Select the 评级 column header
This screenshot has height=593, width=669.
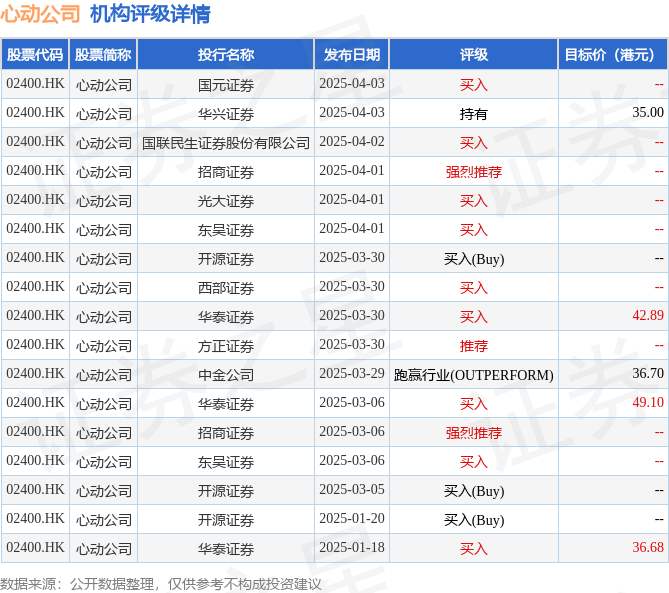[474, 55]
